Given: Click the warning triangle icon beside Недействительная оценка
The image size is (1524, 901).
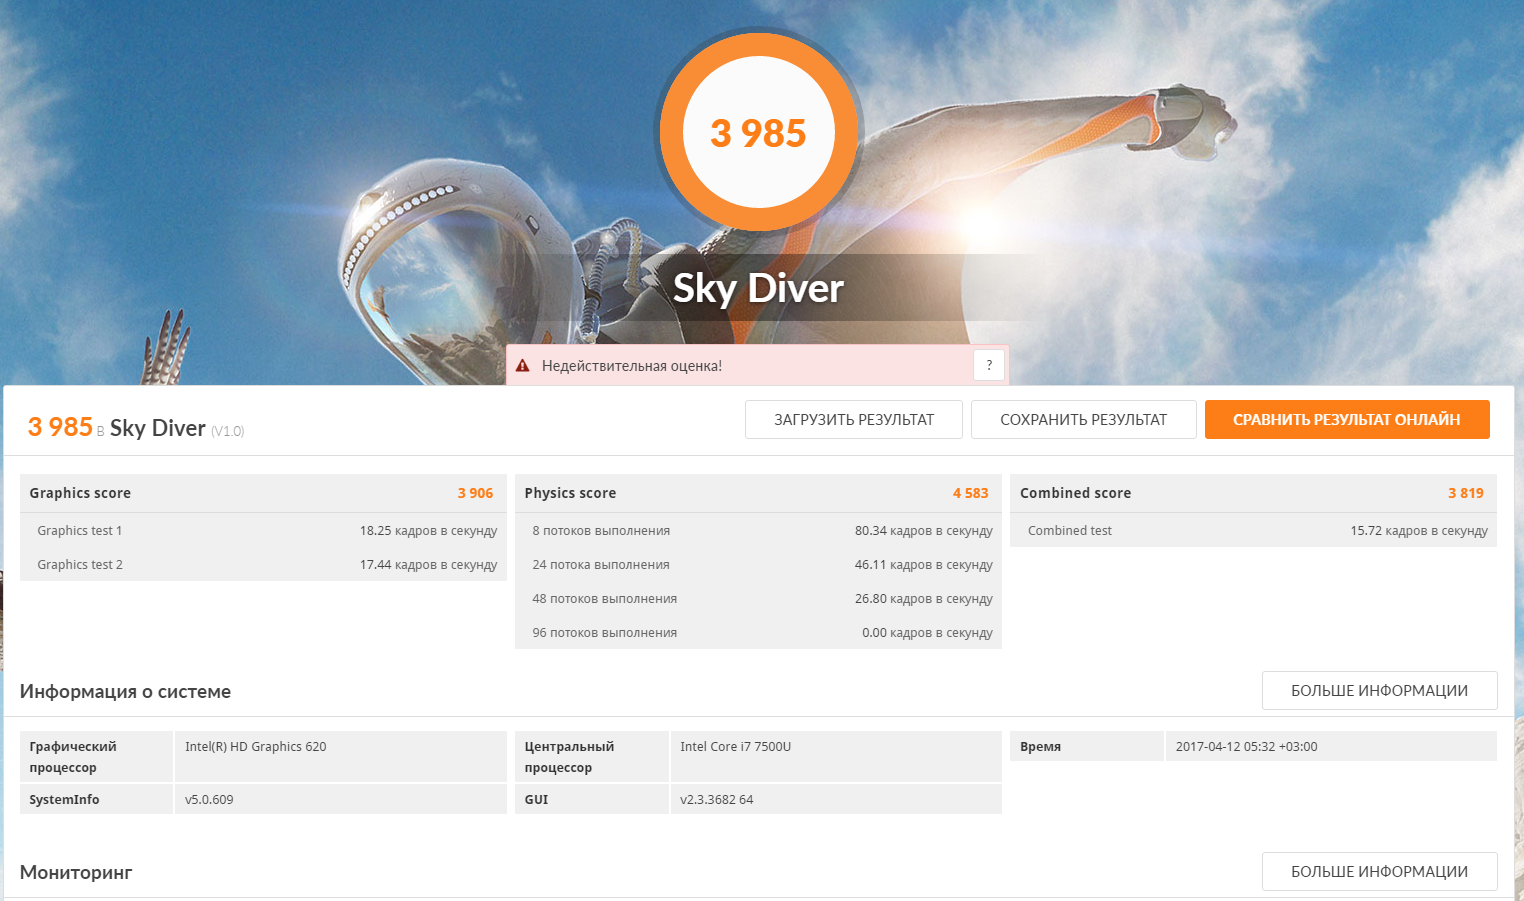Looking at the screenshot, I should click(522, 366).
